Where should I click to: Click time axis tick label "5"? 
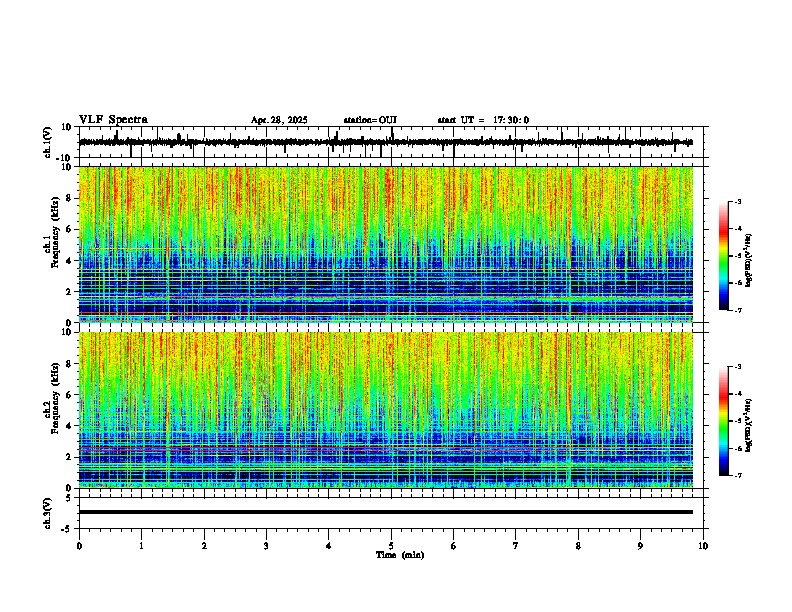pyautogui.click(x=391, y=546)
